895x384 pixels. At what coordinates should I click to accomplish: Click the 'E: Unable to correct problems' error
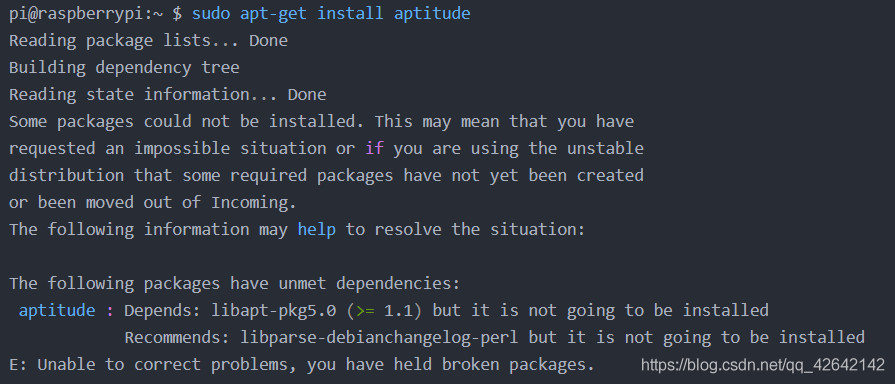click(x=301, y=364)
